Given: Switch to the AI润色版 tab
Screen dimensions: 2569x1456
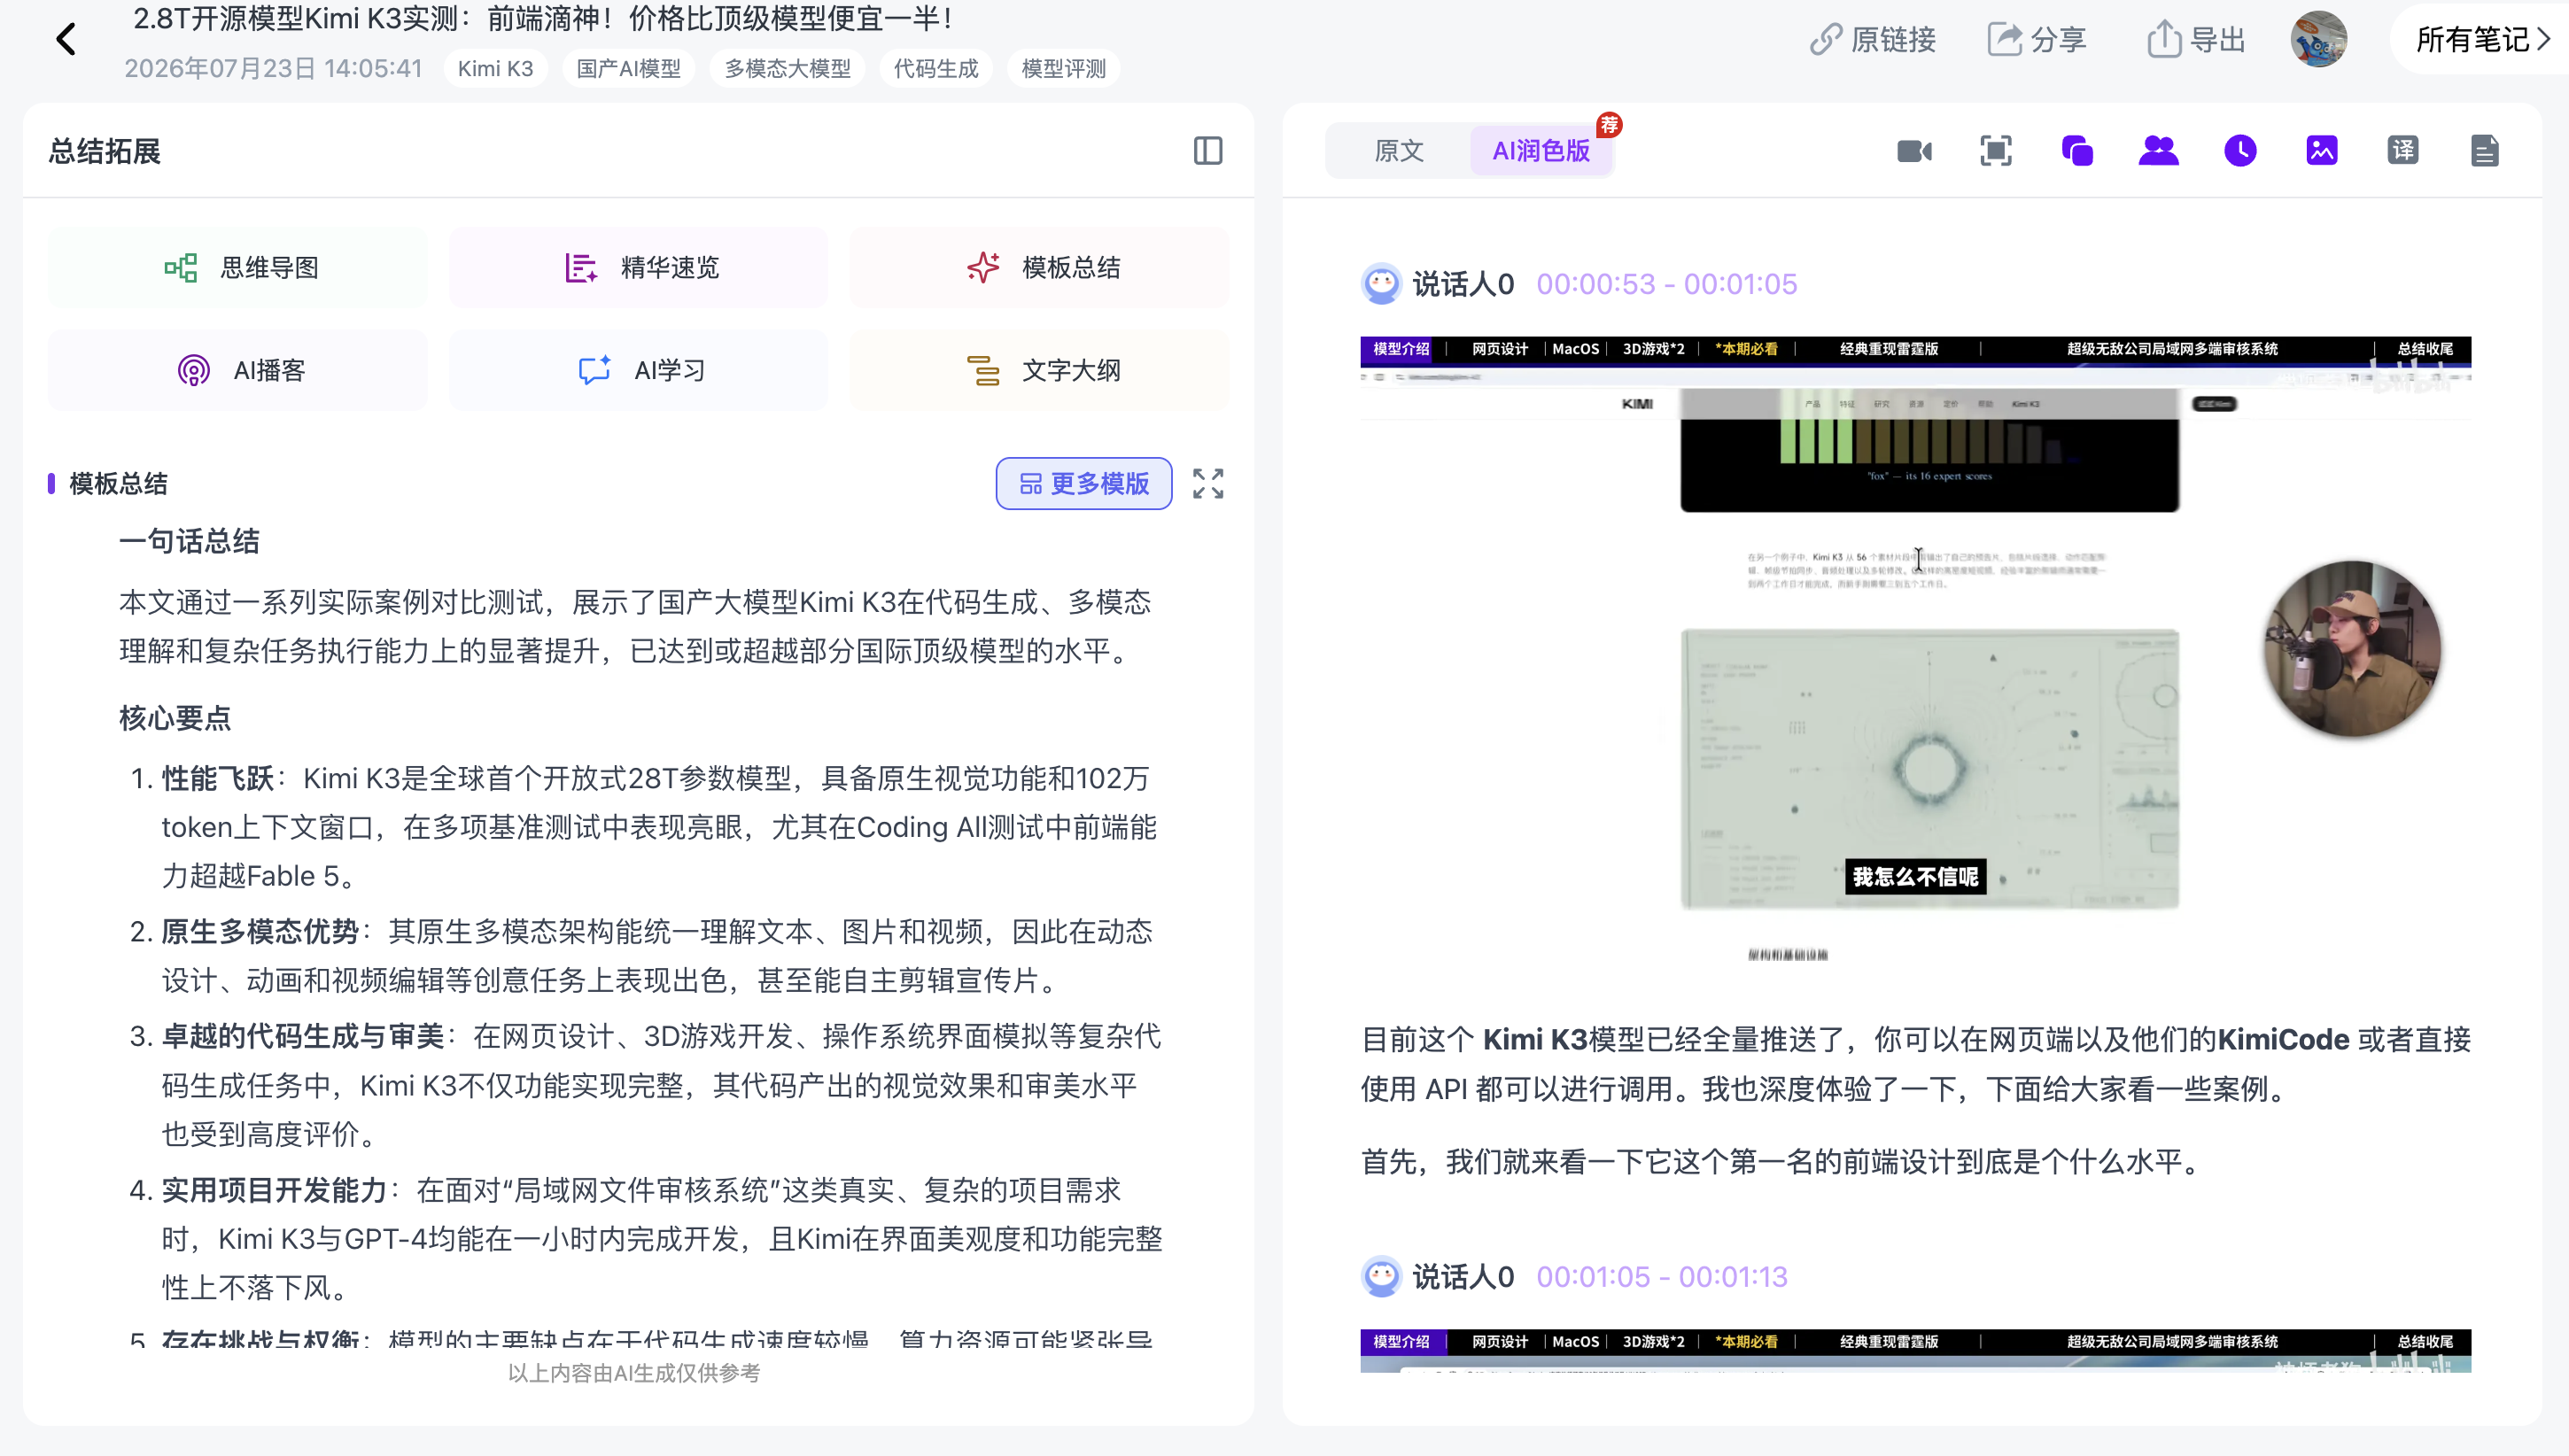Looking at the screenshot, I should coord(1540,151).
